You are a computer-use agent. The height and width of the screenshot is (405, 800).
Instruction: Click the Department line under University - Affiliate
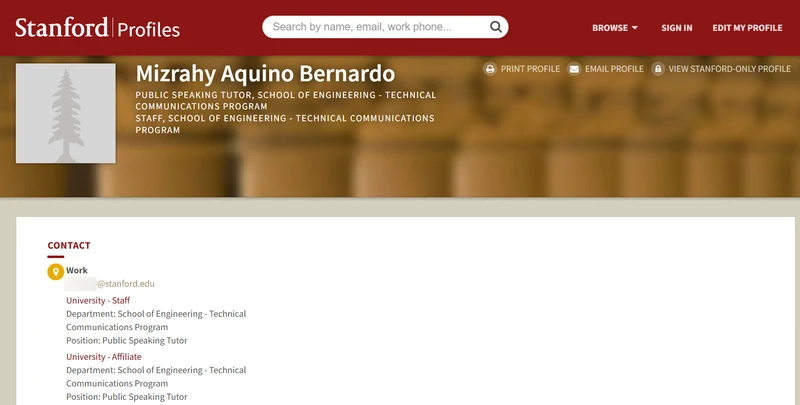click(156, 377)
